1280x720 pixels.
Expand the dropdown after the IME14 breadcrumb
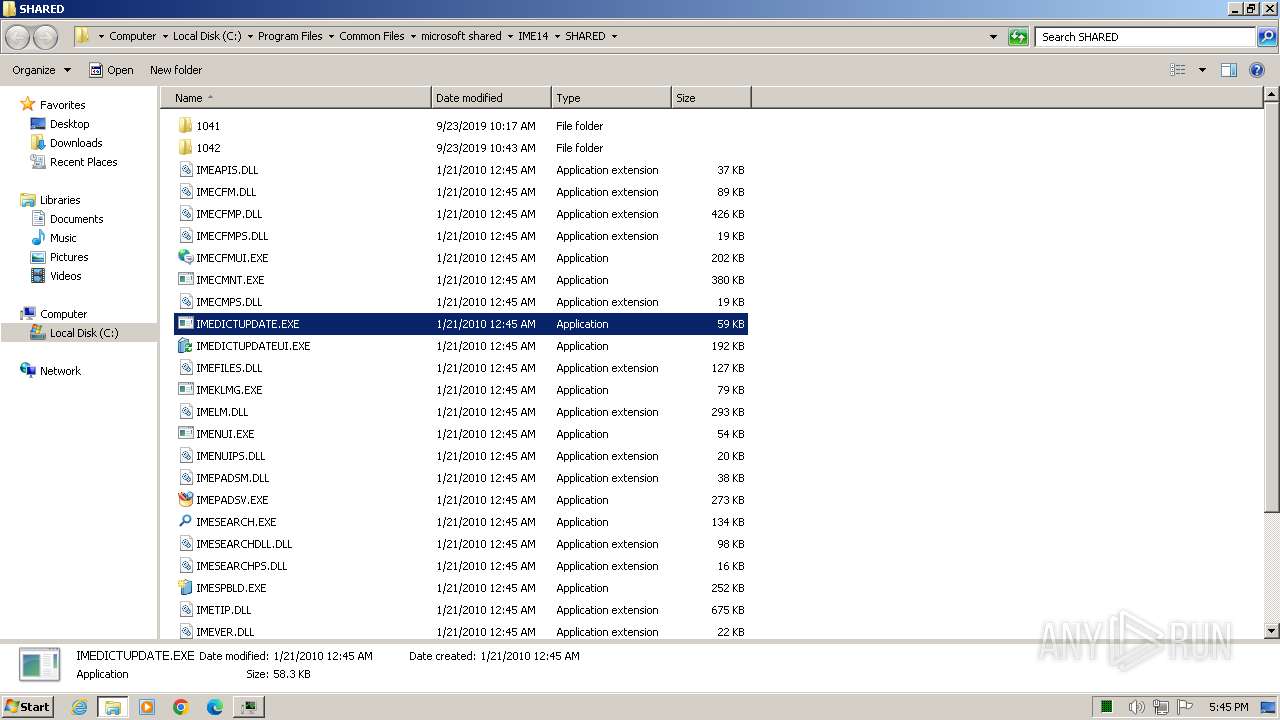click(x=557, y=36)
